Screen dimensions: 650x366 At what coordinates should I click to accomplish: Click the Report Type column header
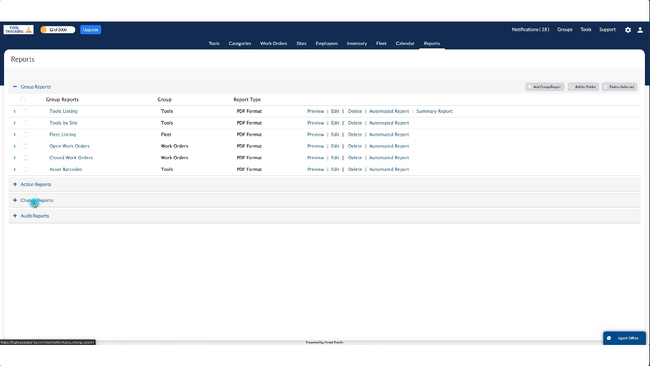(247, 99)
